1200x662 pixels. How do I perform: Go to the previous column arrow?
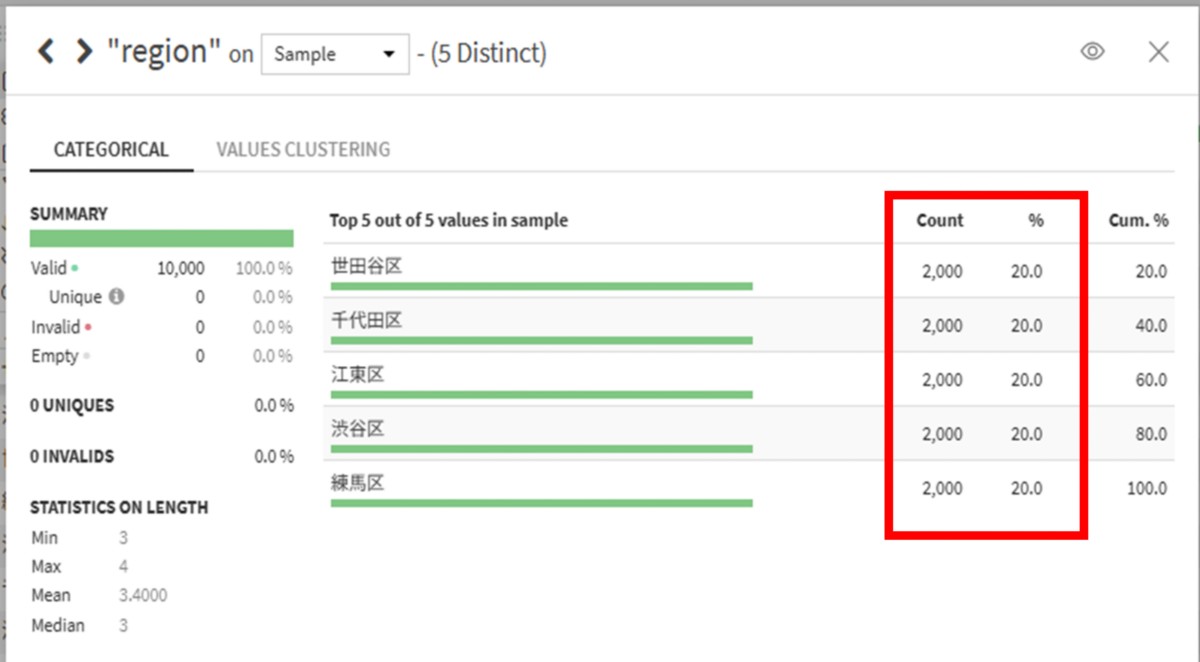click(45, 52)
